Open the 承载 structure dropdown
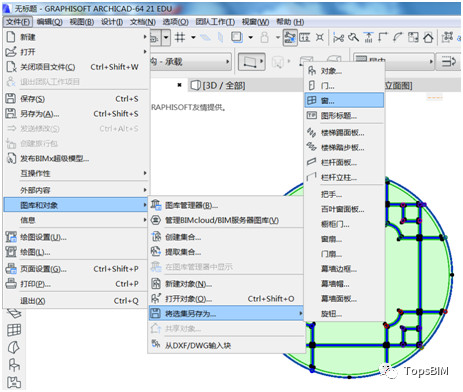 [x=191, y=62]
